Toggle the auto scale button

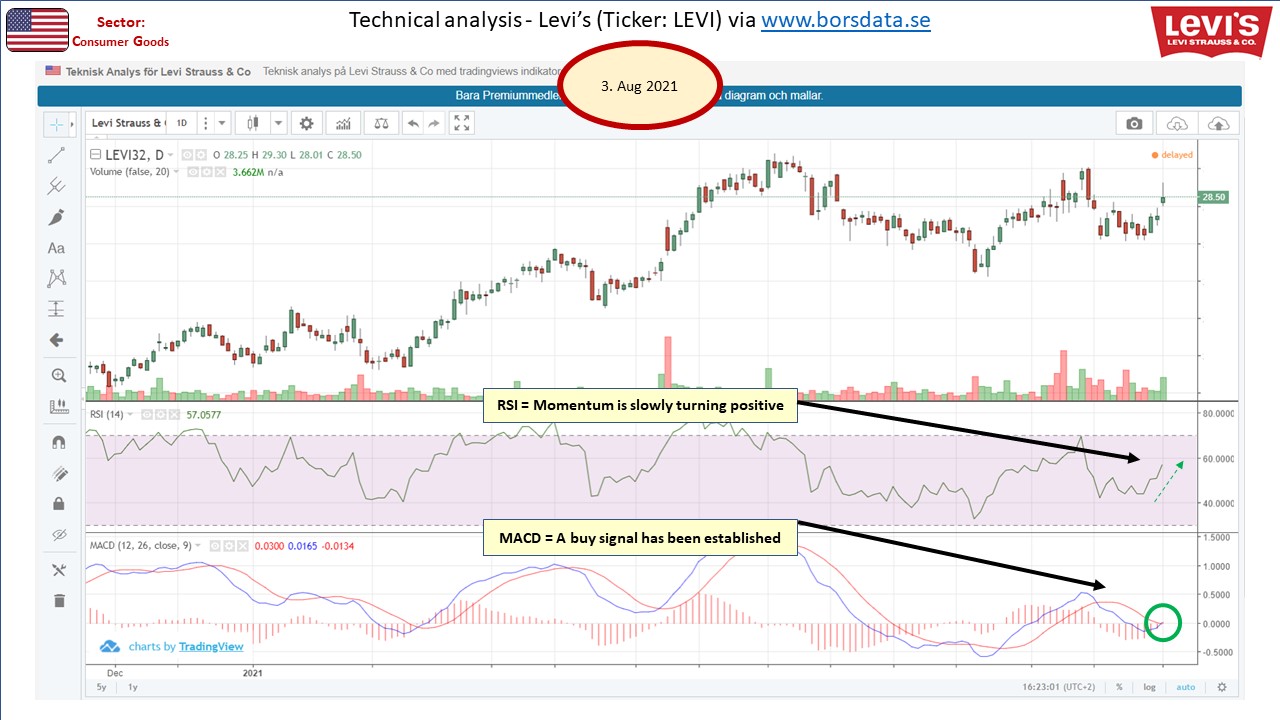(1185, 687)
